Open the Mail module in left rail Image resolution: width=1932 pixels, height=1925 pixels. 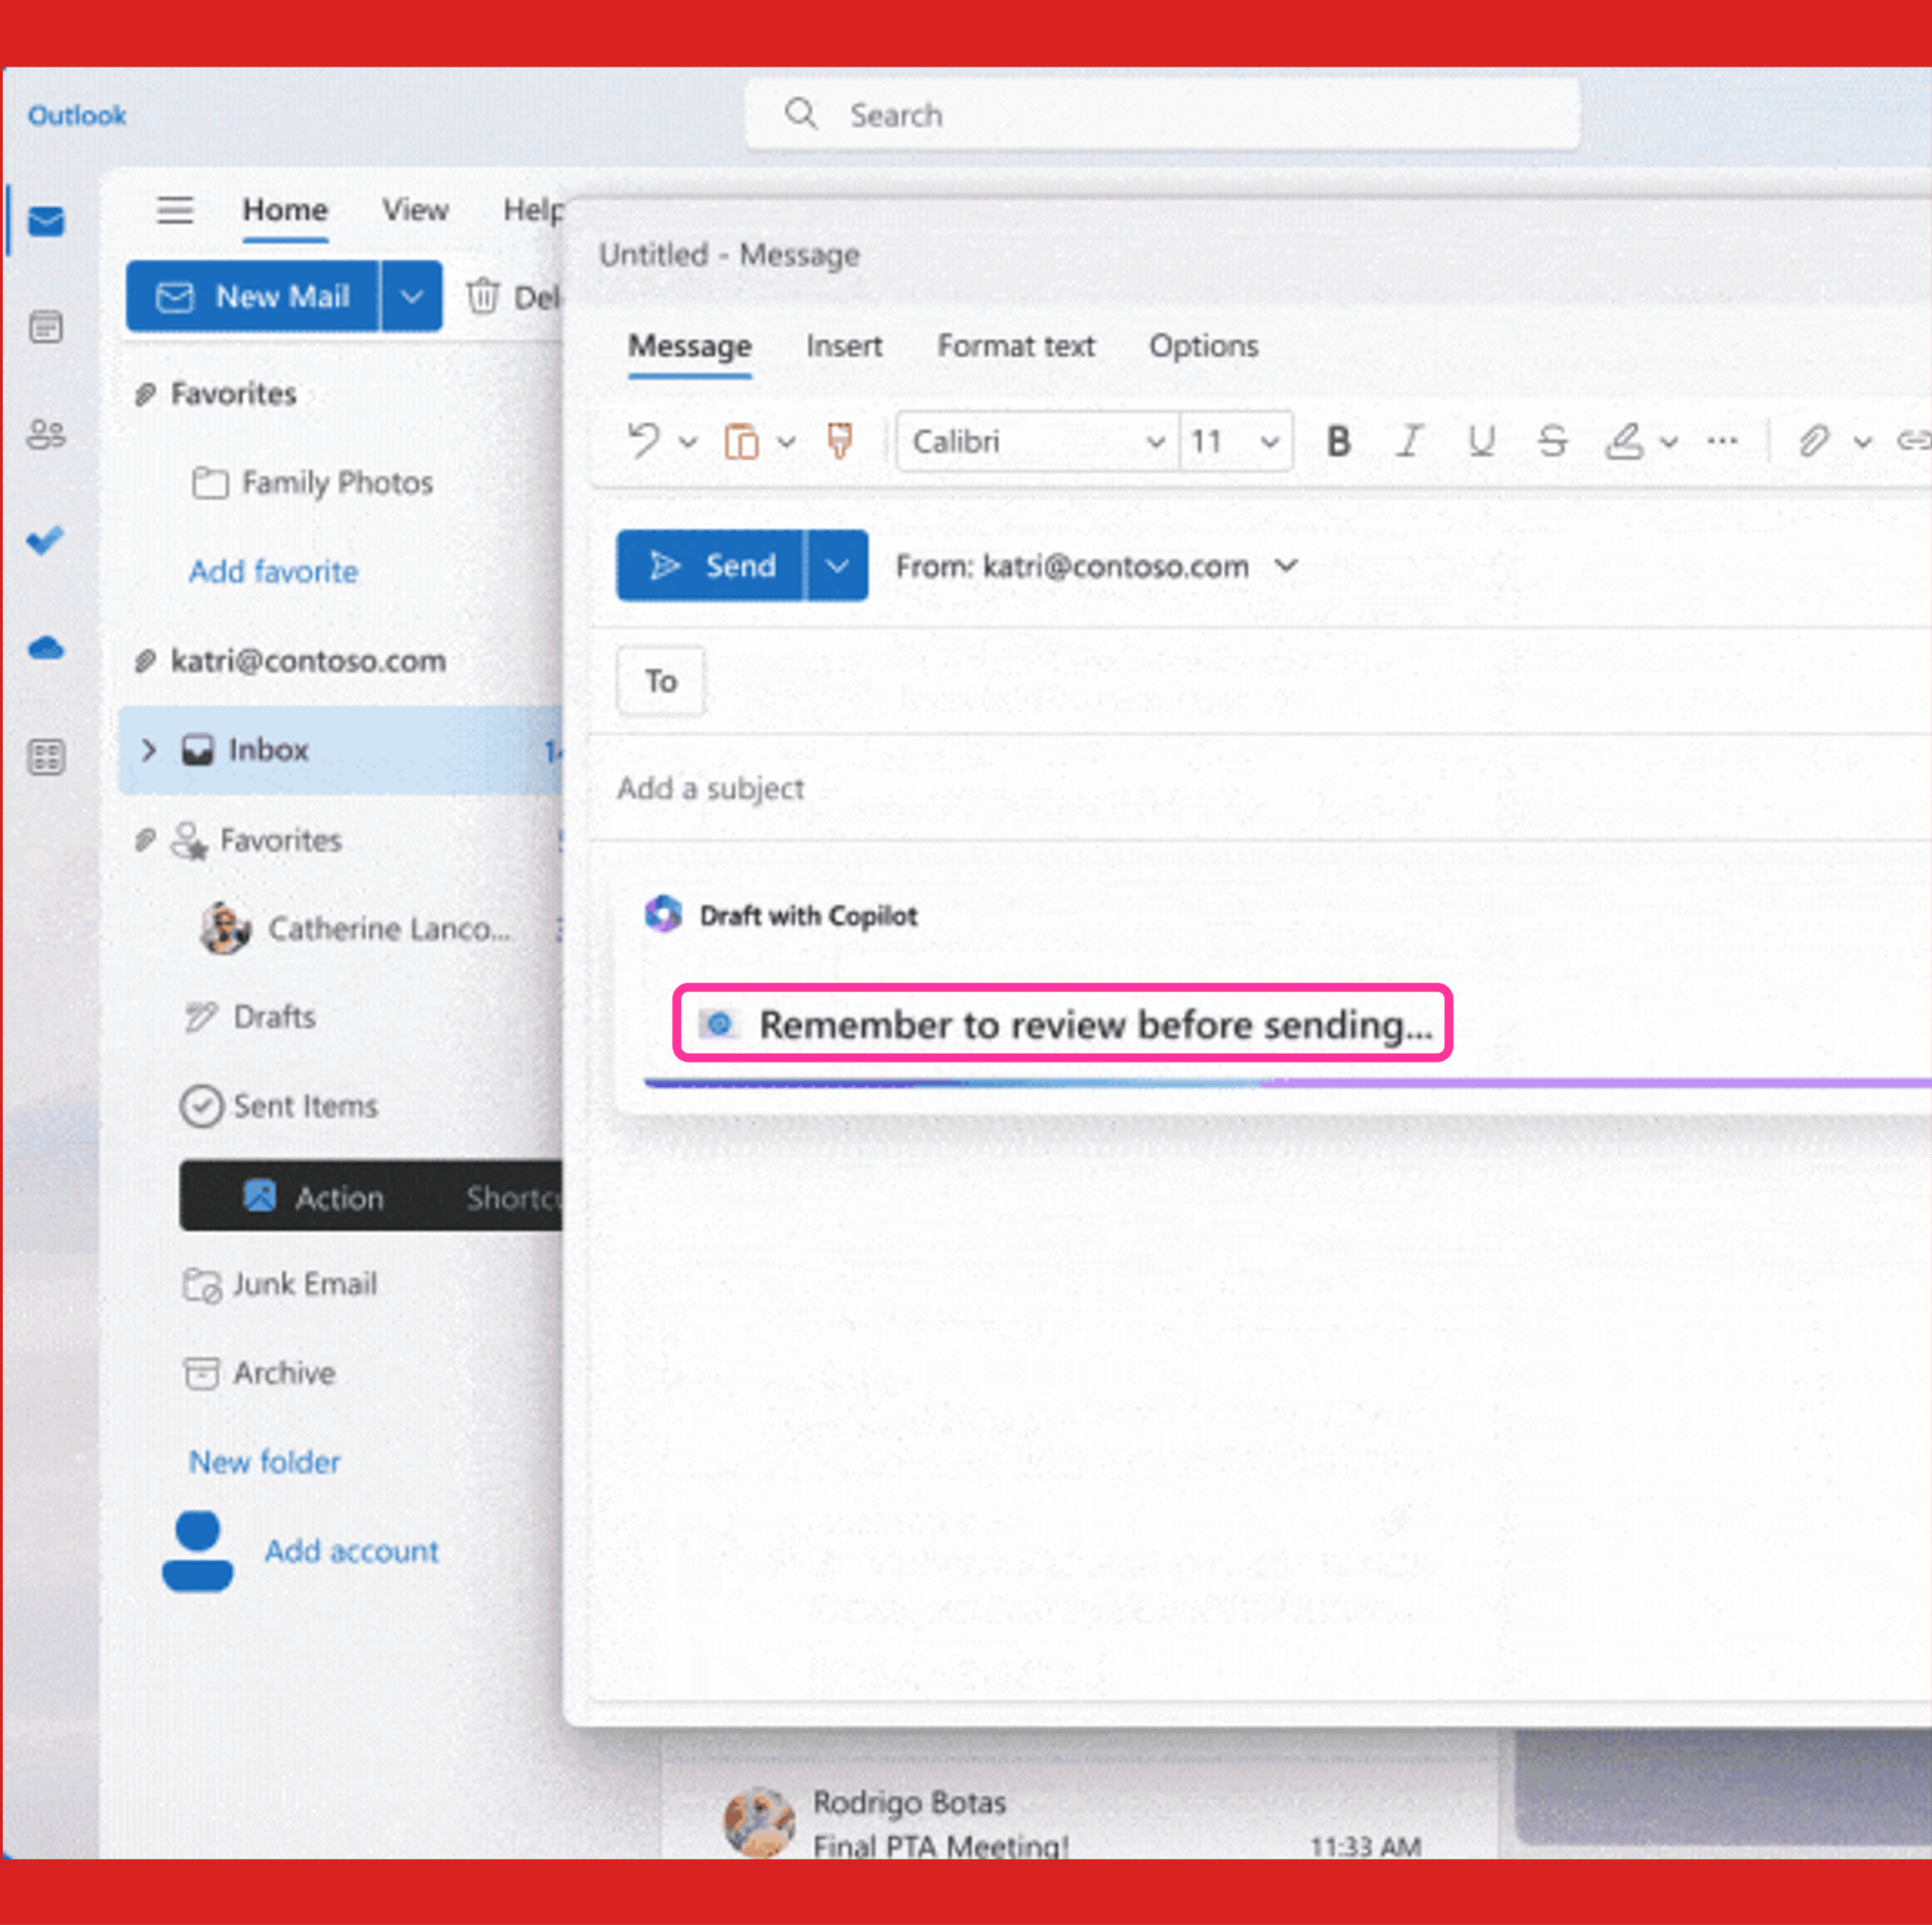pyautogui.click(x=46, y=221)
